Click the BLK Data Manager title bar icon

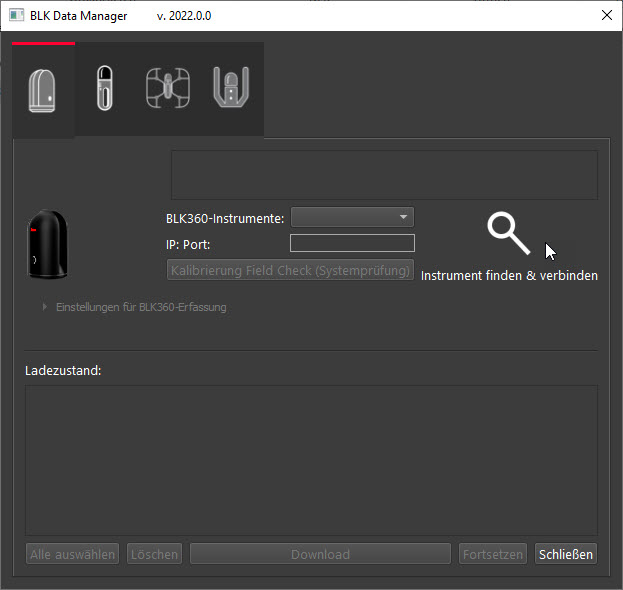[16, 15]
